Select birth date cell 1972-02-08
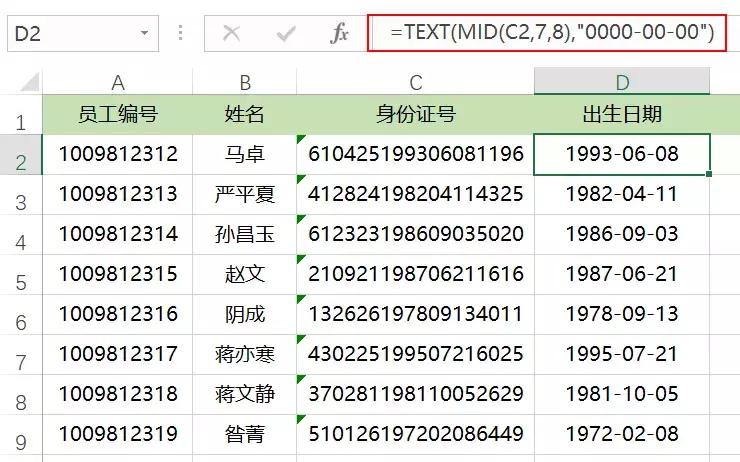The width and height of the screenshot is (740, 462). pos(622,435)
